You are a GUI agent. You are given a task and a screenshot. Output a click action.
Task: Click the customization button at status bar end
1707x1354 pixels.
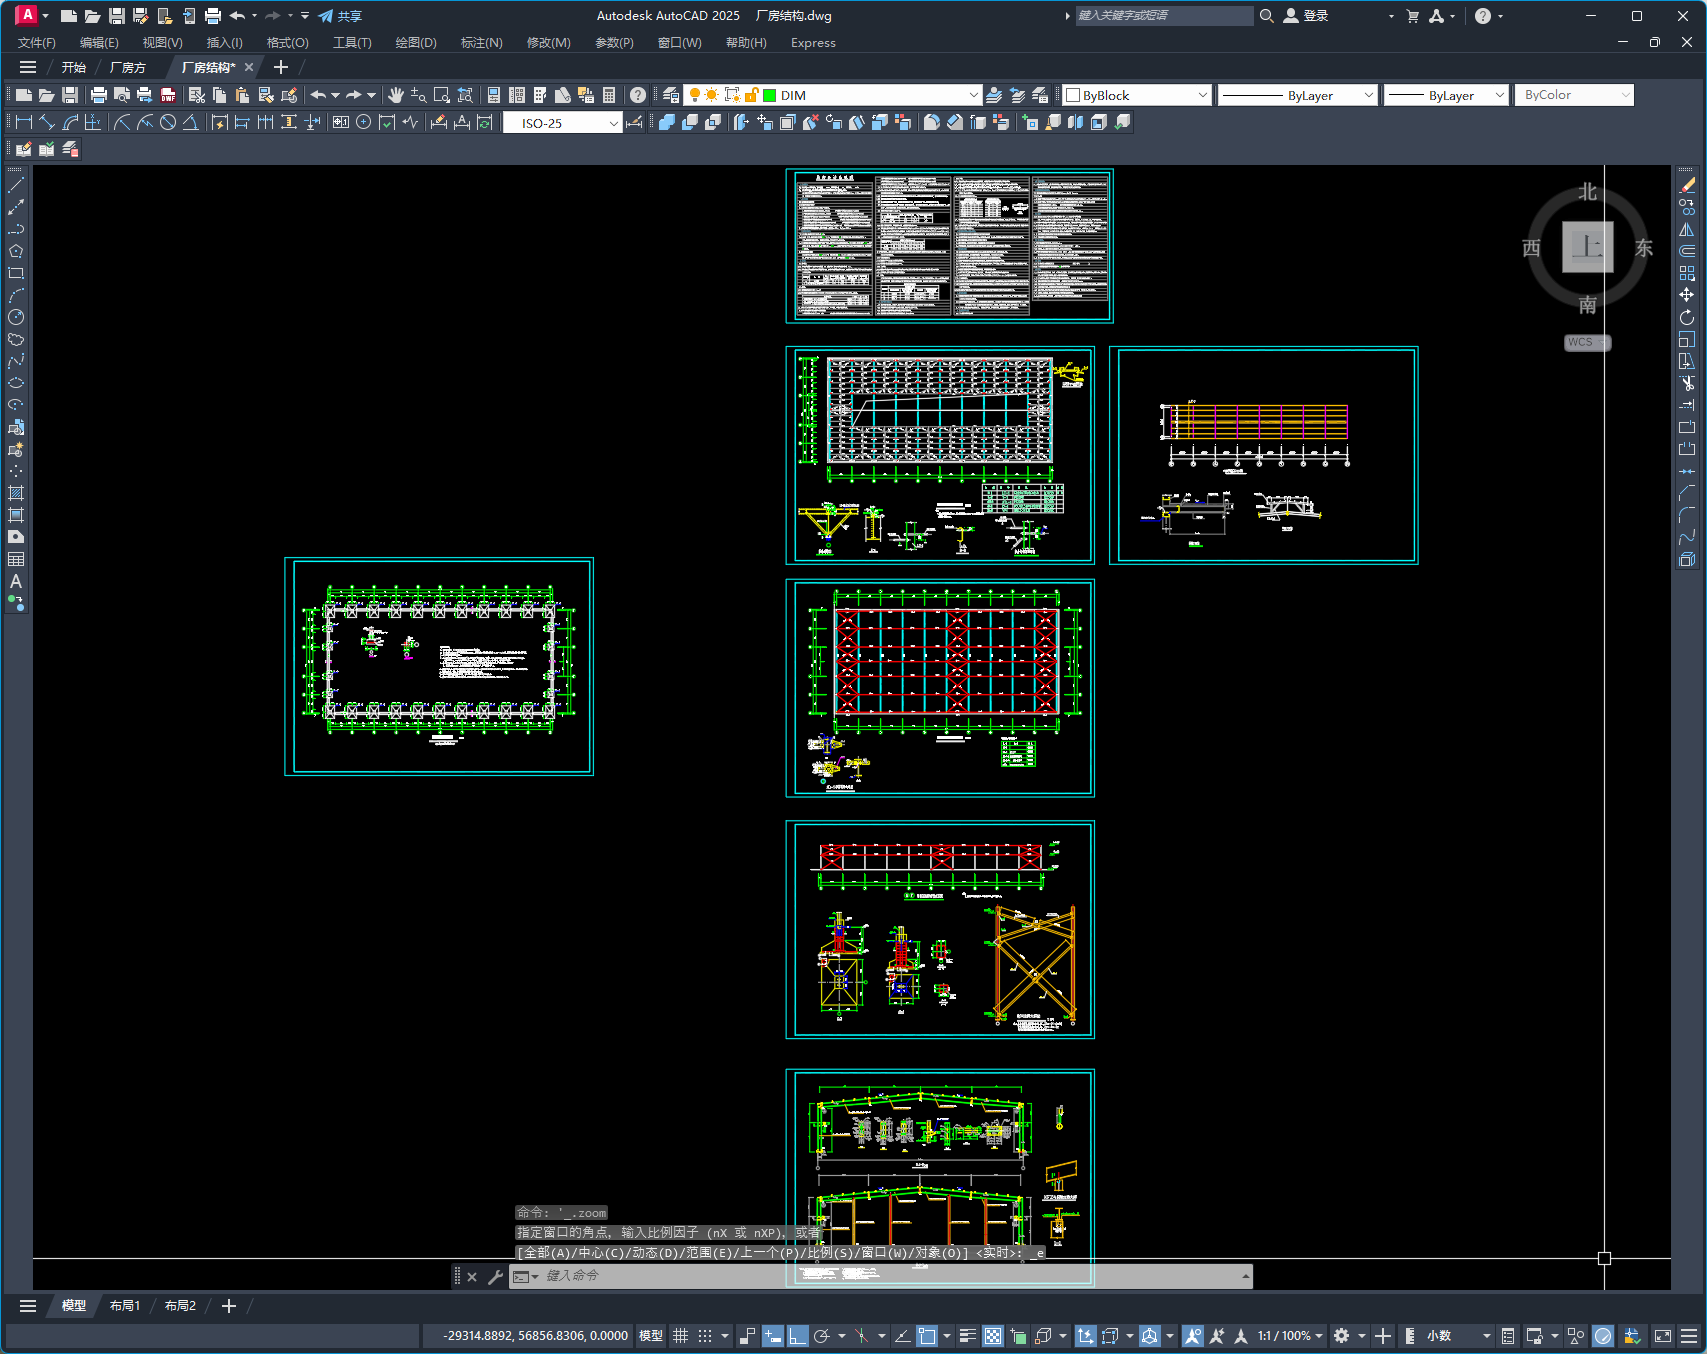point(1689,1336)
